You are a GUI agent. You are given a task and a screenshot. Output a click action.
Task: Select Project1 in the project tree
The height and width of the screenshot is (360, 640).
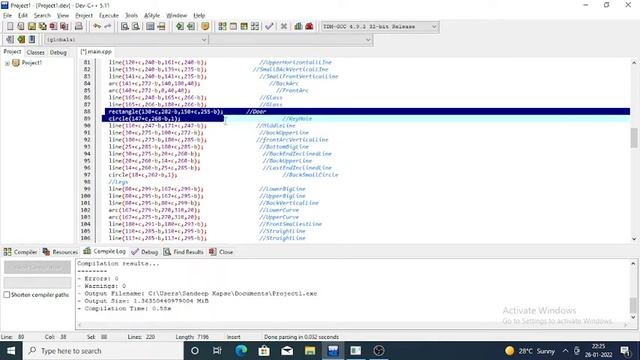[31, 63]
